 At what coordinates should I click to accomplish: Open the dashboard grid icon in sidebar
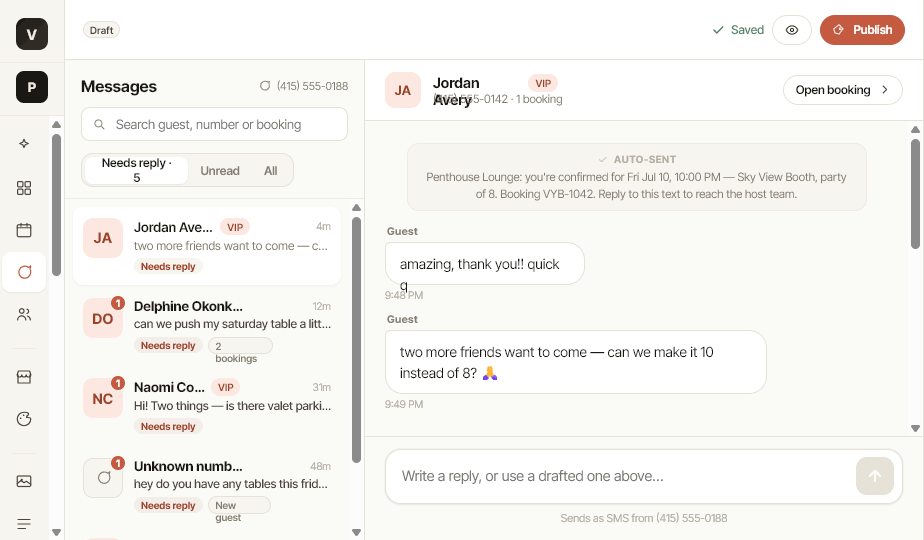[x=24, y=188]
